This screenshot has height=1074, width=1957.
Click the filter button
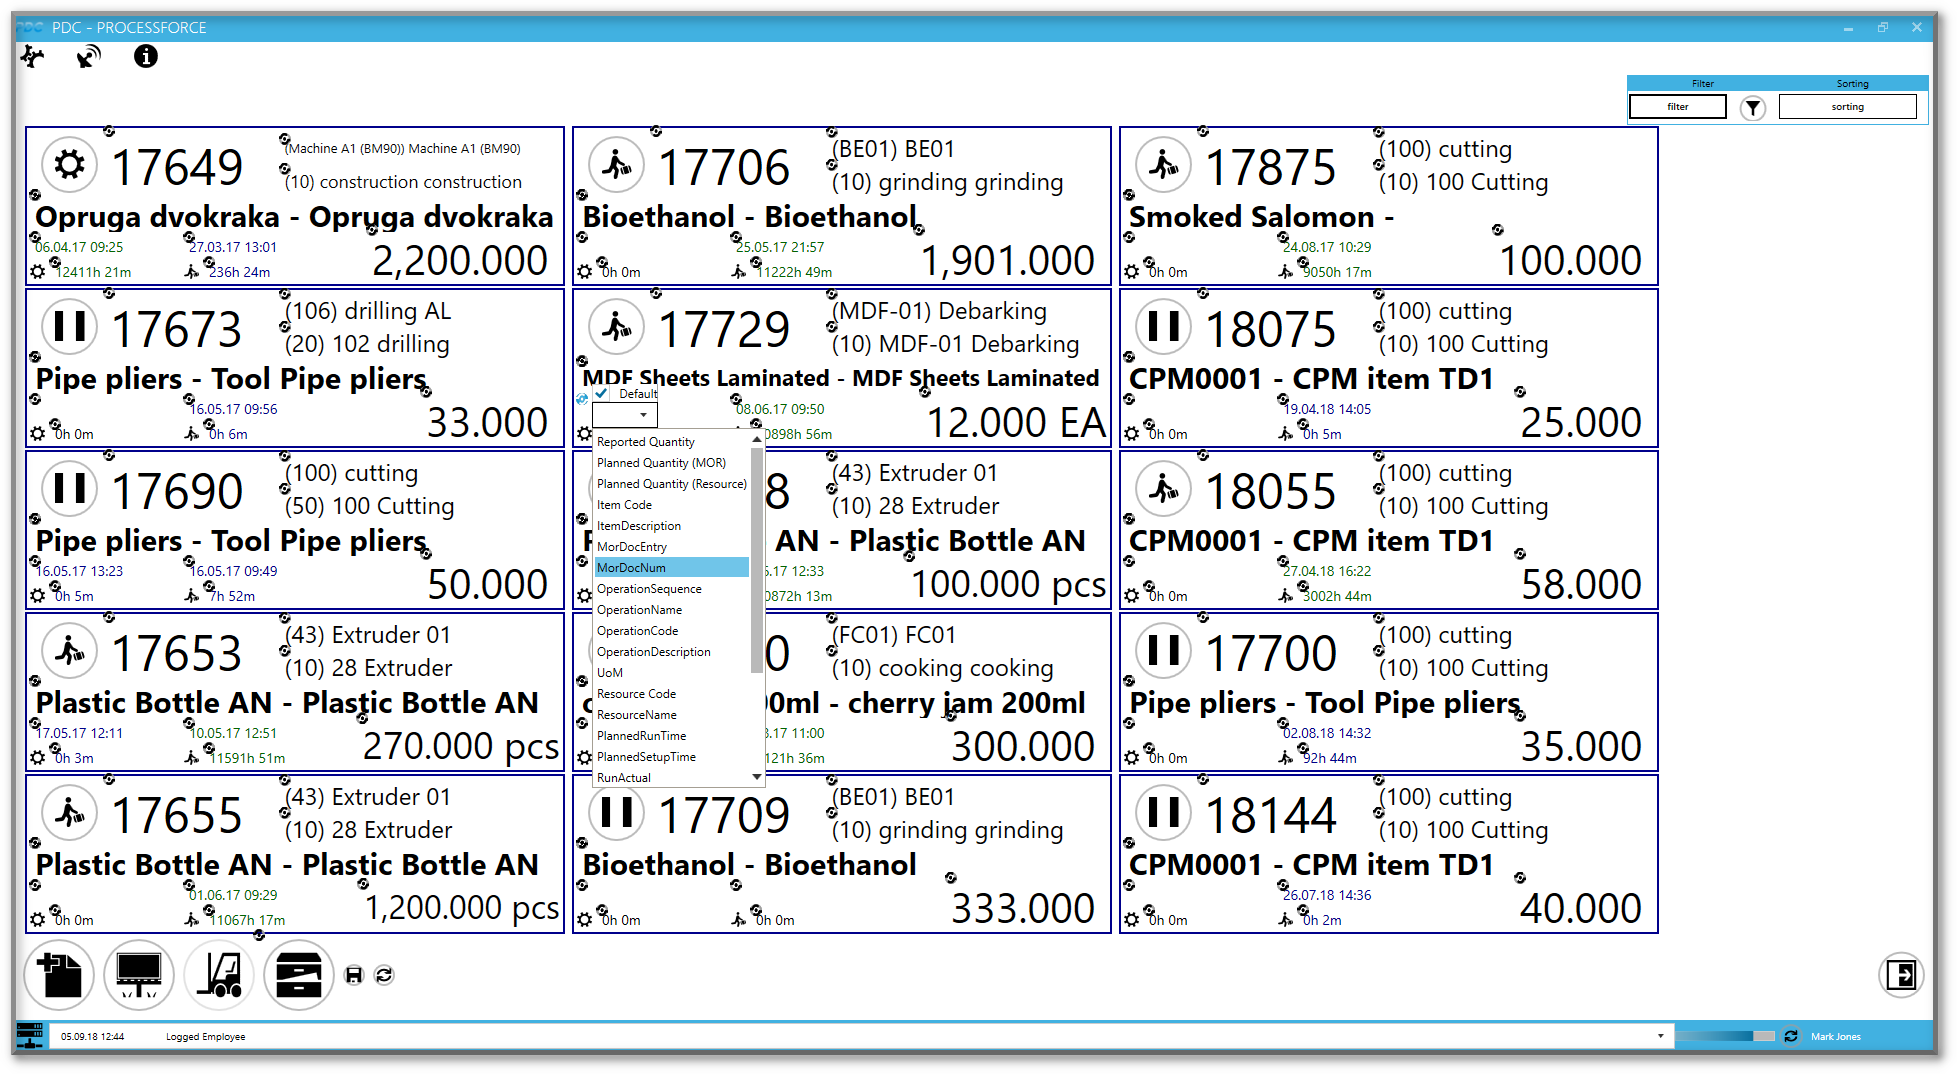1678,107
